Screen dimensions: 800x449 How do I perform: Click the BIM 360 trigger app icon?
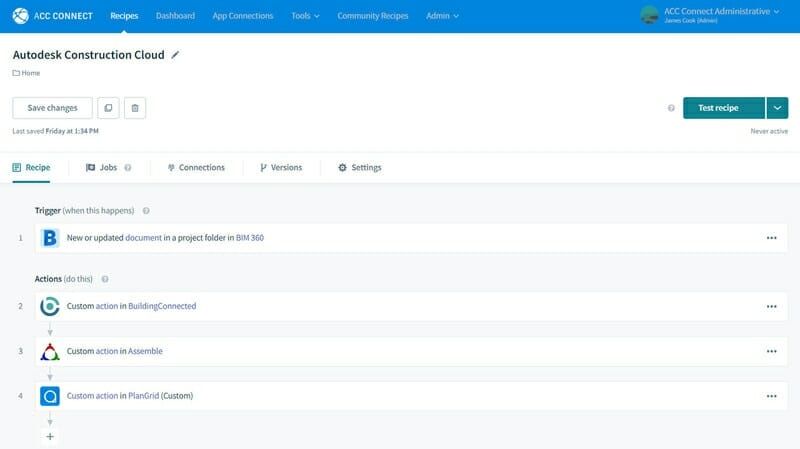click(x=50, y=238)
